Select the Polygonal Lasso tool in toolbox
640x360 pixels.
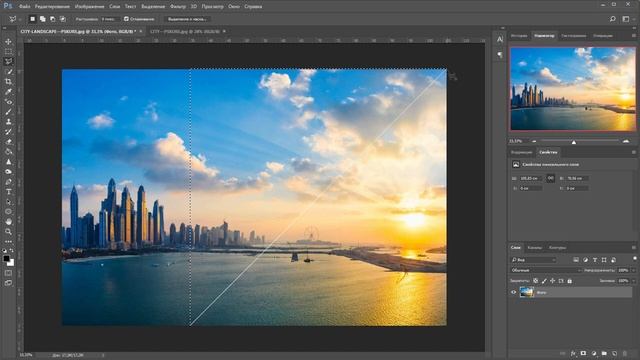[x=8, y=62]
